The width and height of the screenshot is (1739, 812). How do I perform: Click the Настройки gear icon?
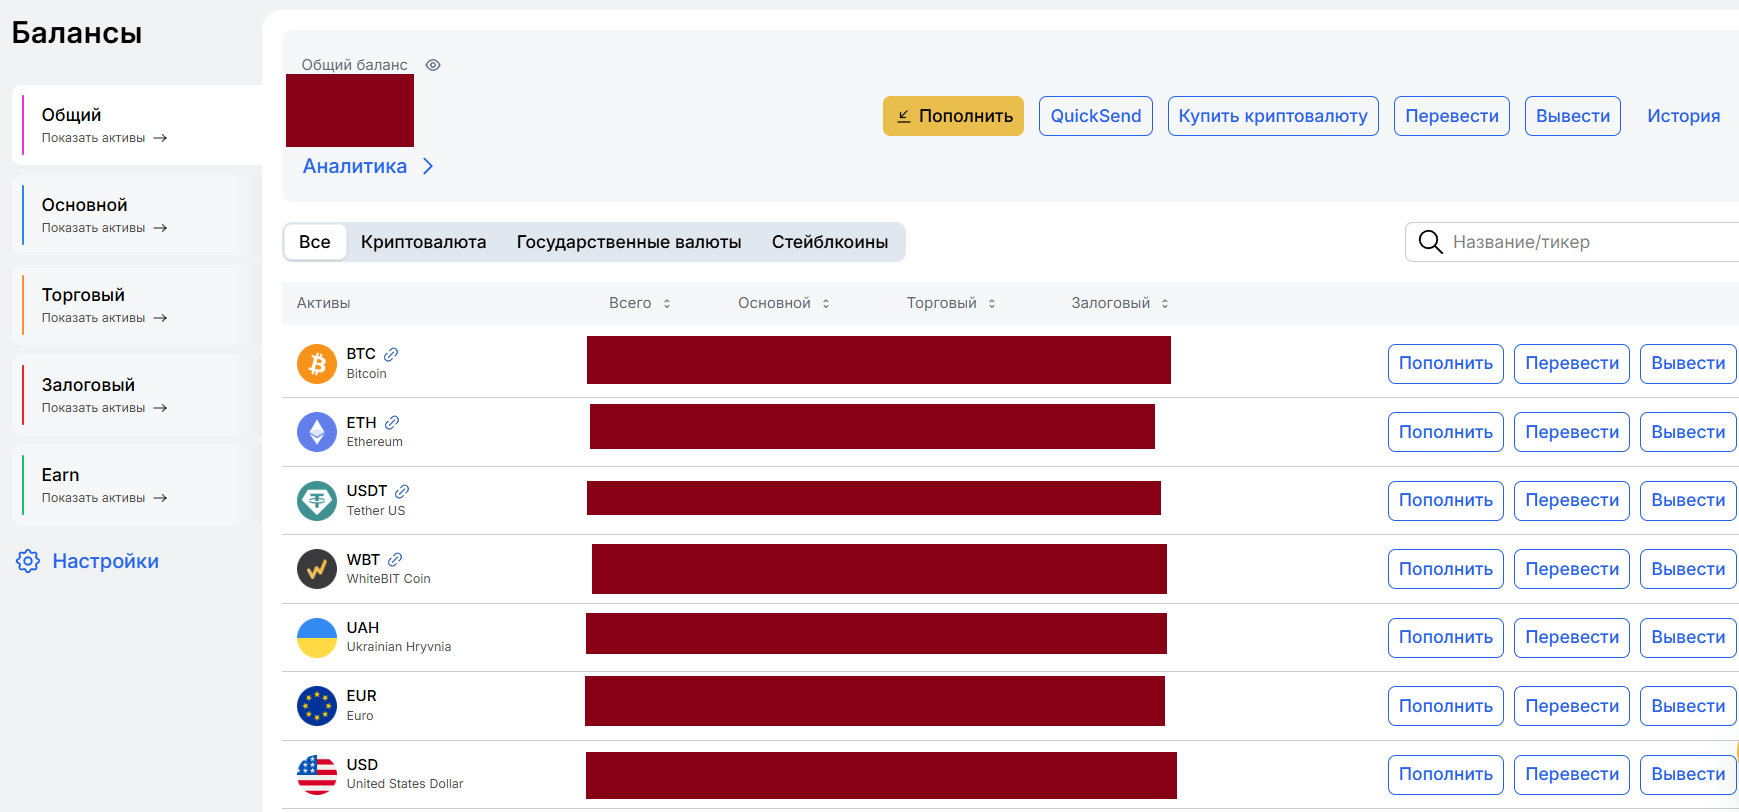(x=28, y=561)
